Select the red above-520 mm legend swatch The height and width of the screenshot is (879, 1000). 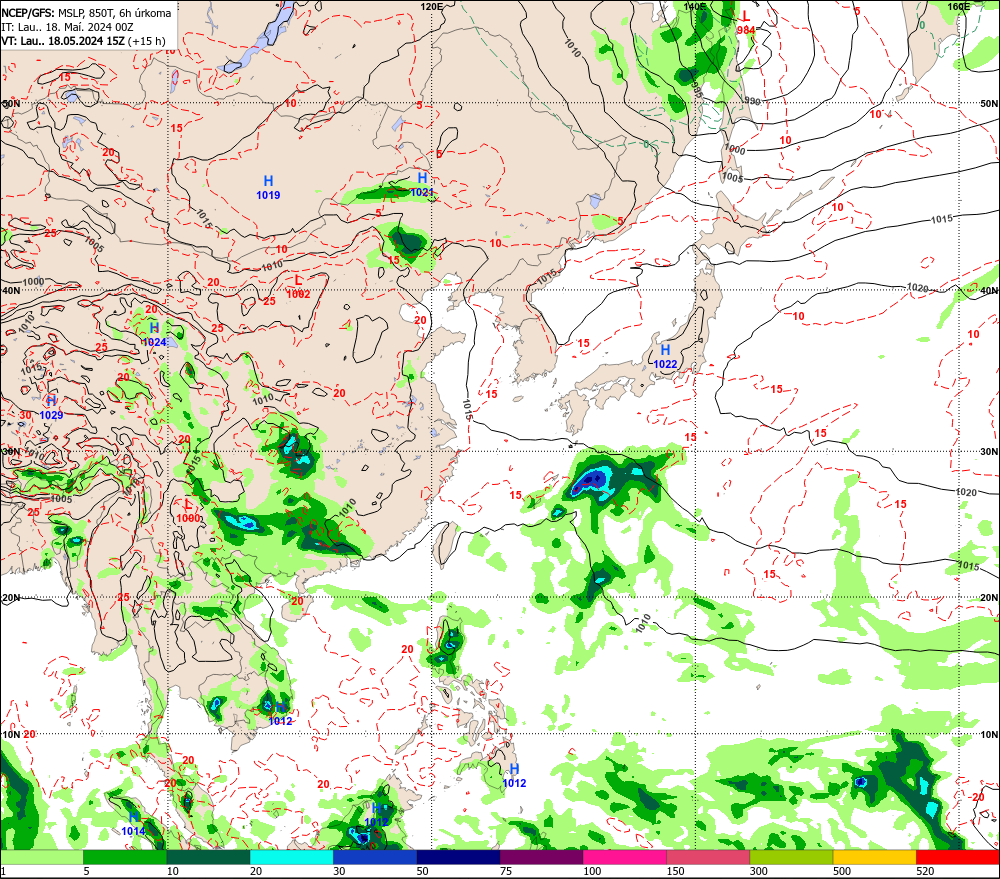click(x=958, y=857)
